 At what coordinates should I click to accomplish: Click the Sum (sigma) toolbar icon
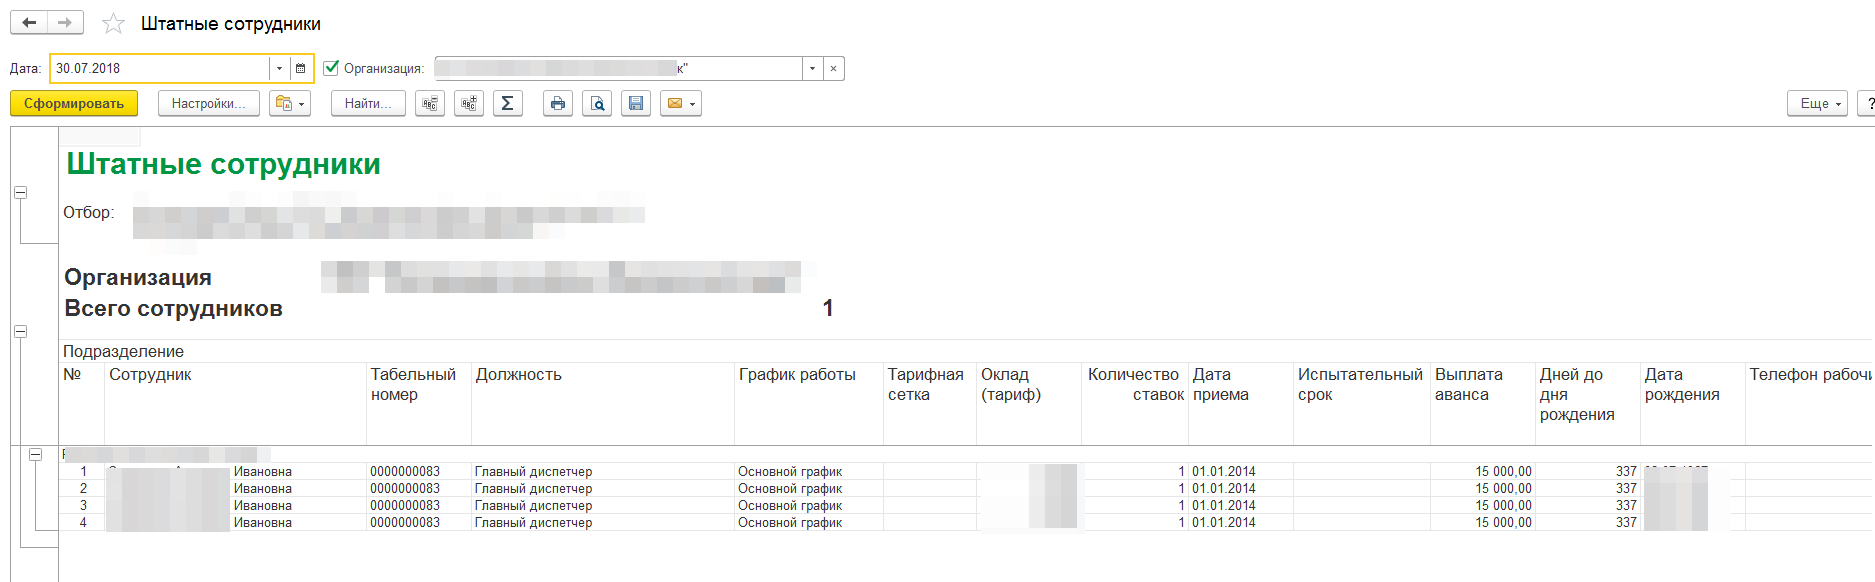507,104
